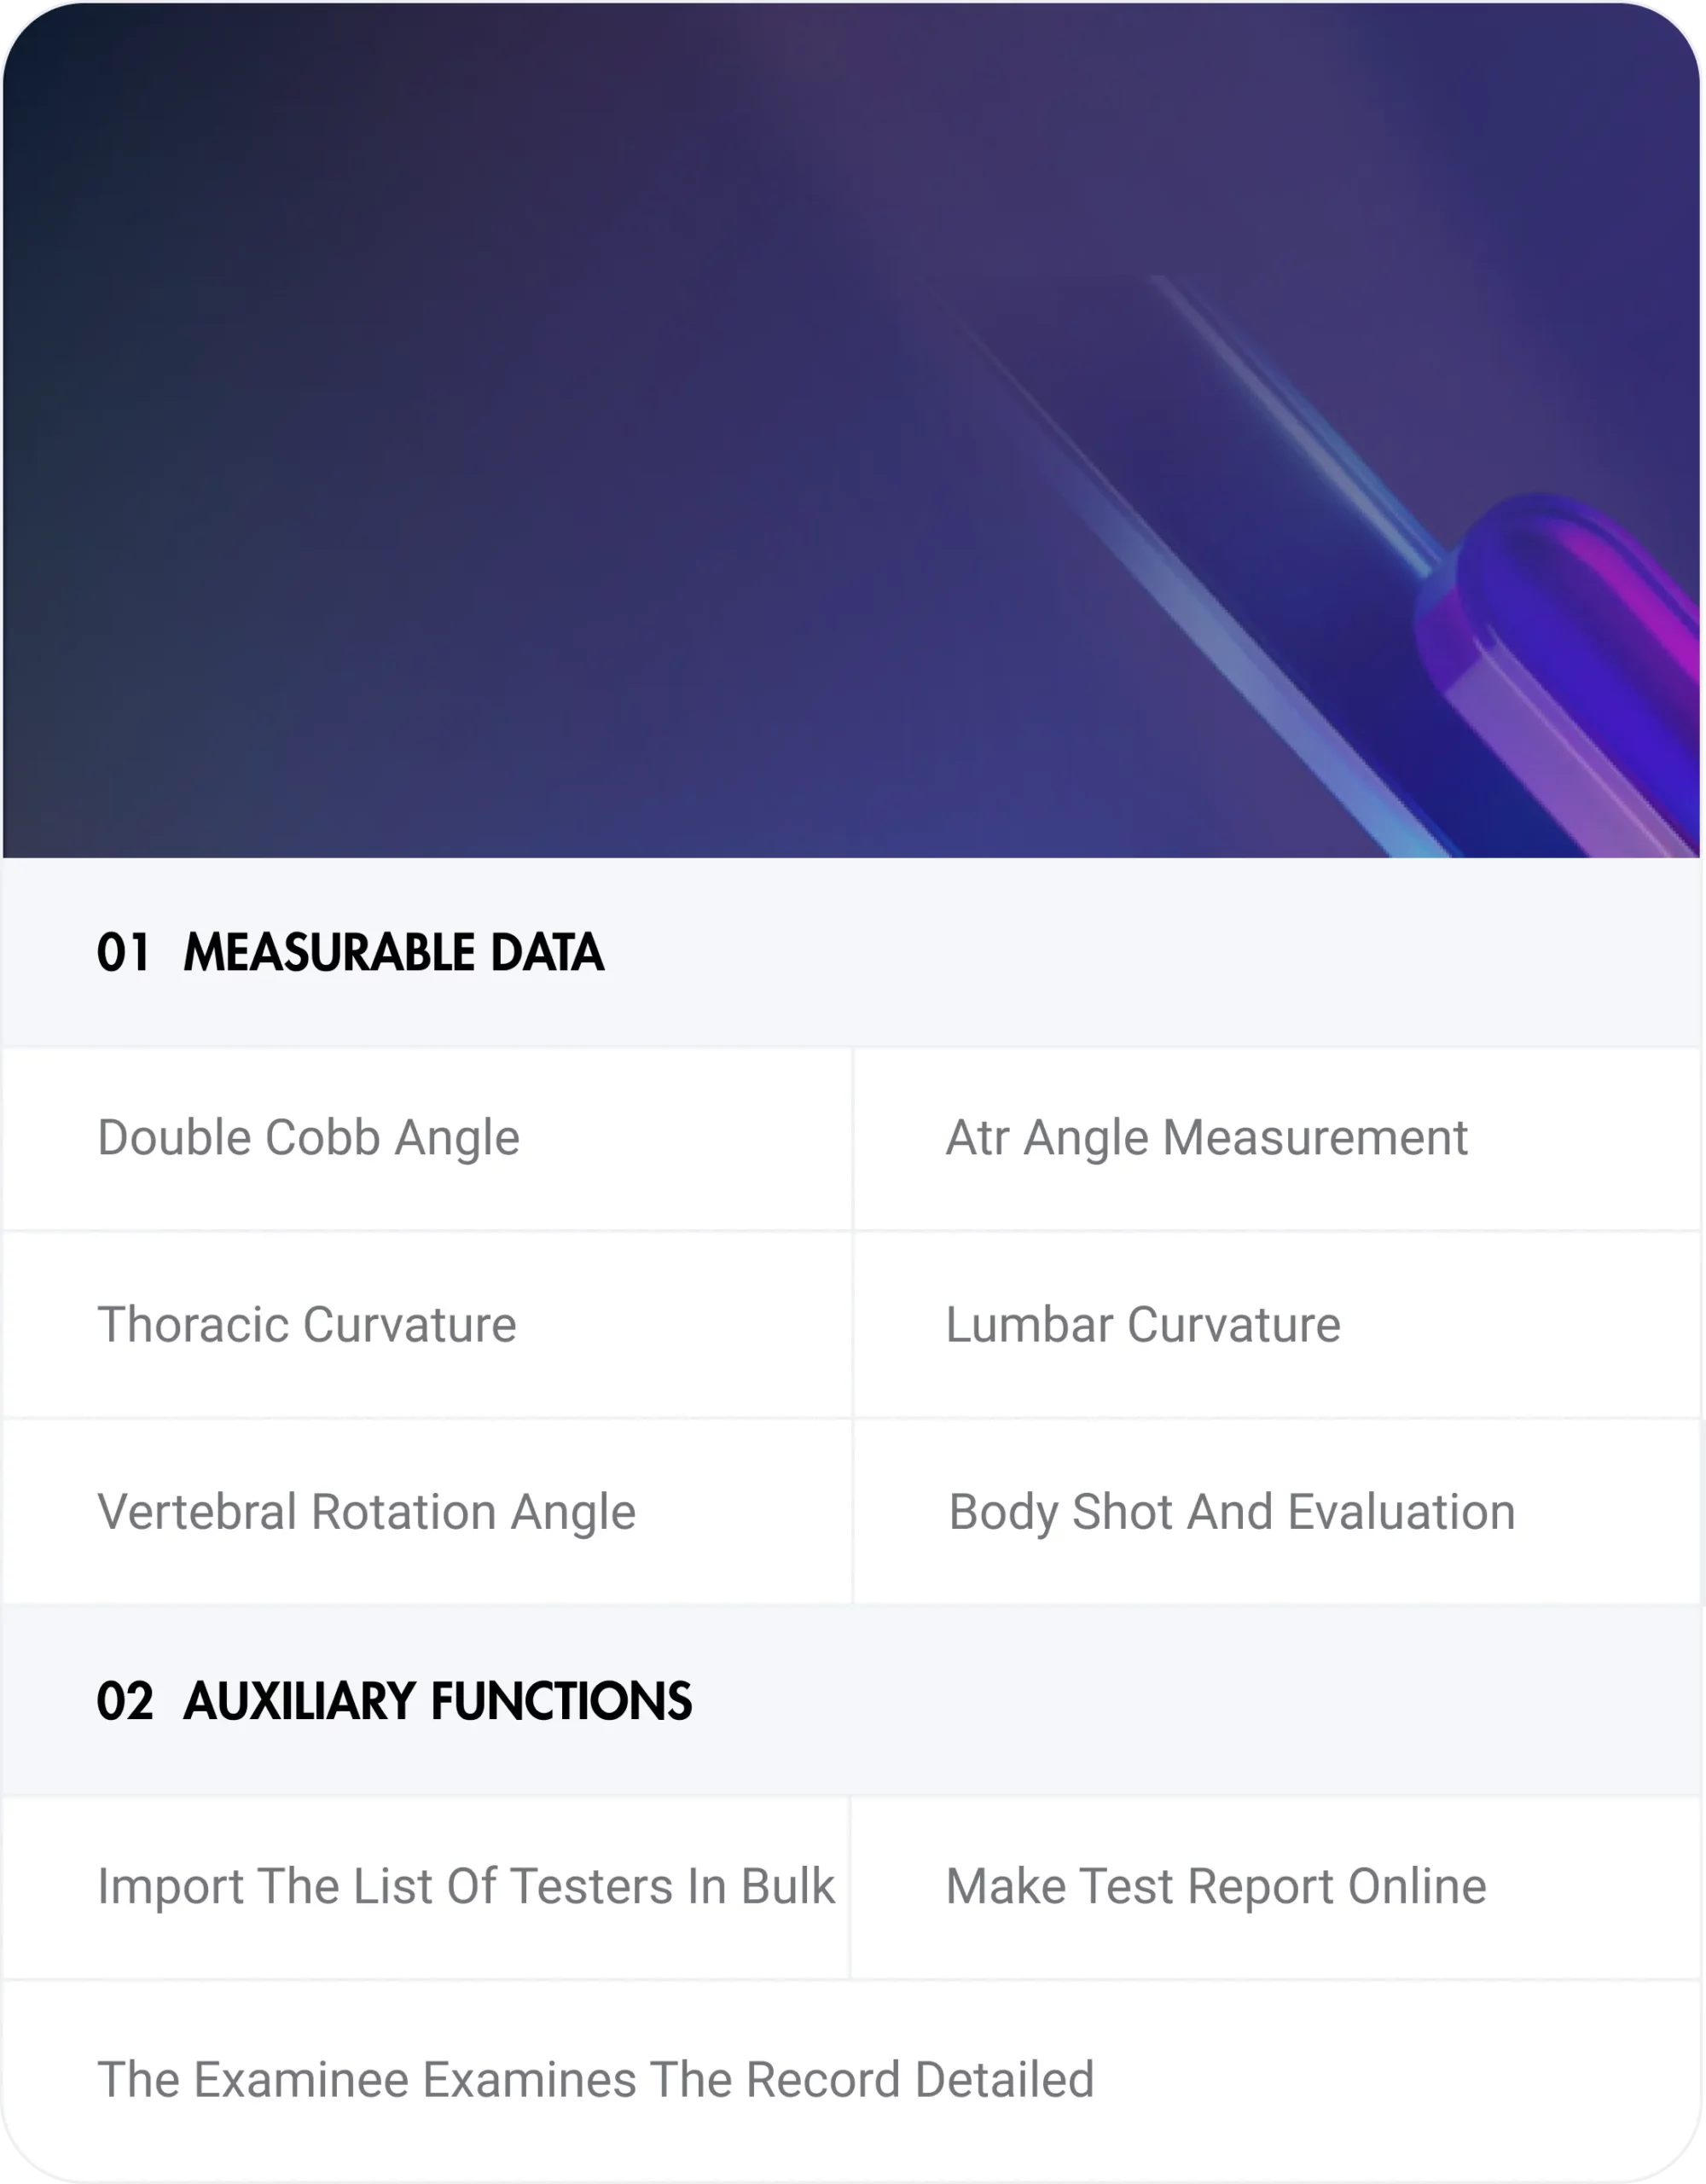1706x2184 pixels.
Task: Click Make Test Report Online
Action: [x=1215, y=1887]
